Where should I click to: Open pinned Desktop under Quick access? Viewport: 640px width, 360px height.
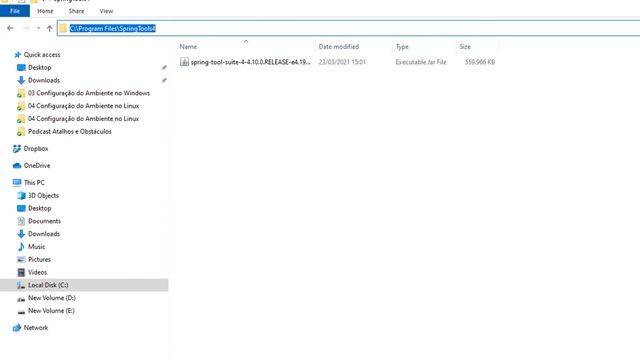click(x=40, y=67)
